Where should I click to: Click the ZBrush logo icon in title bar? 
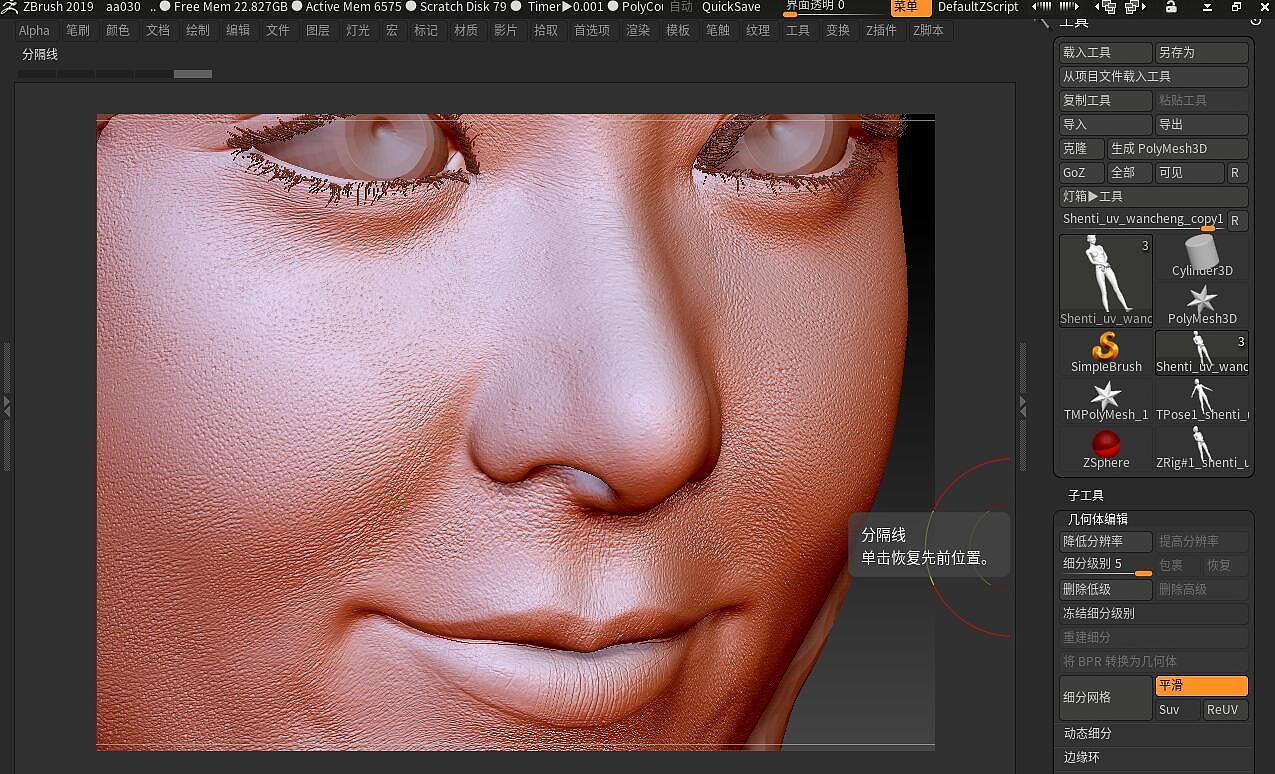9,7
